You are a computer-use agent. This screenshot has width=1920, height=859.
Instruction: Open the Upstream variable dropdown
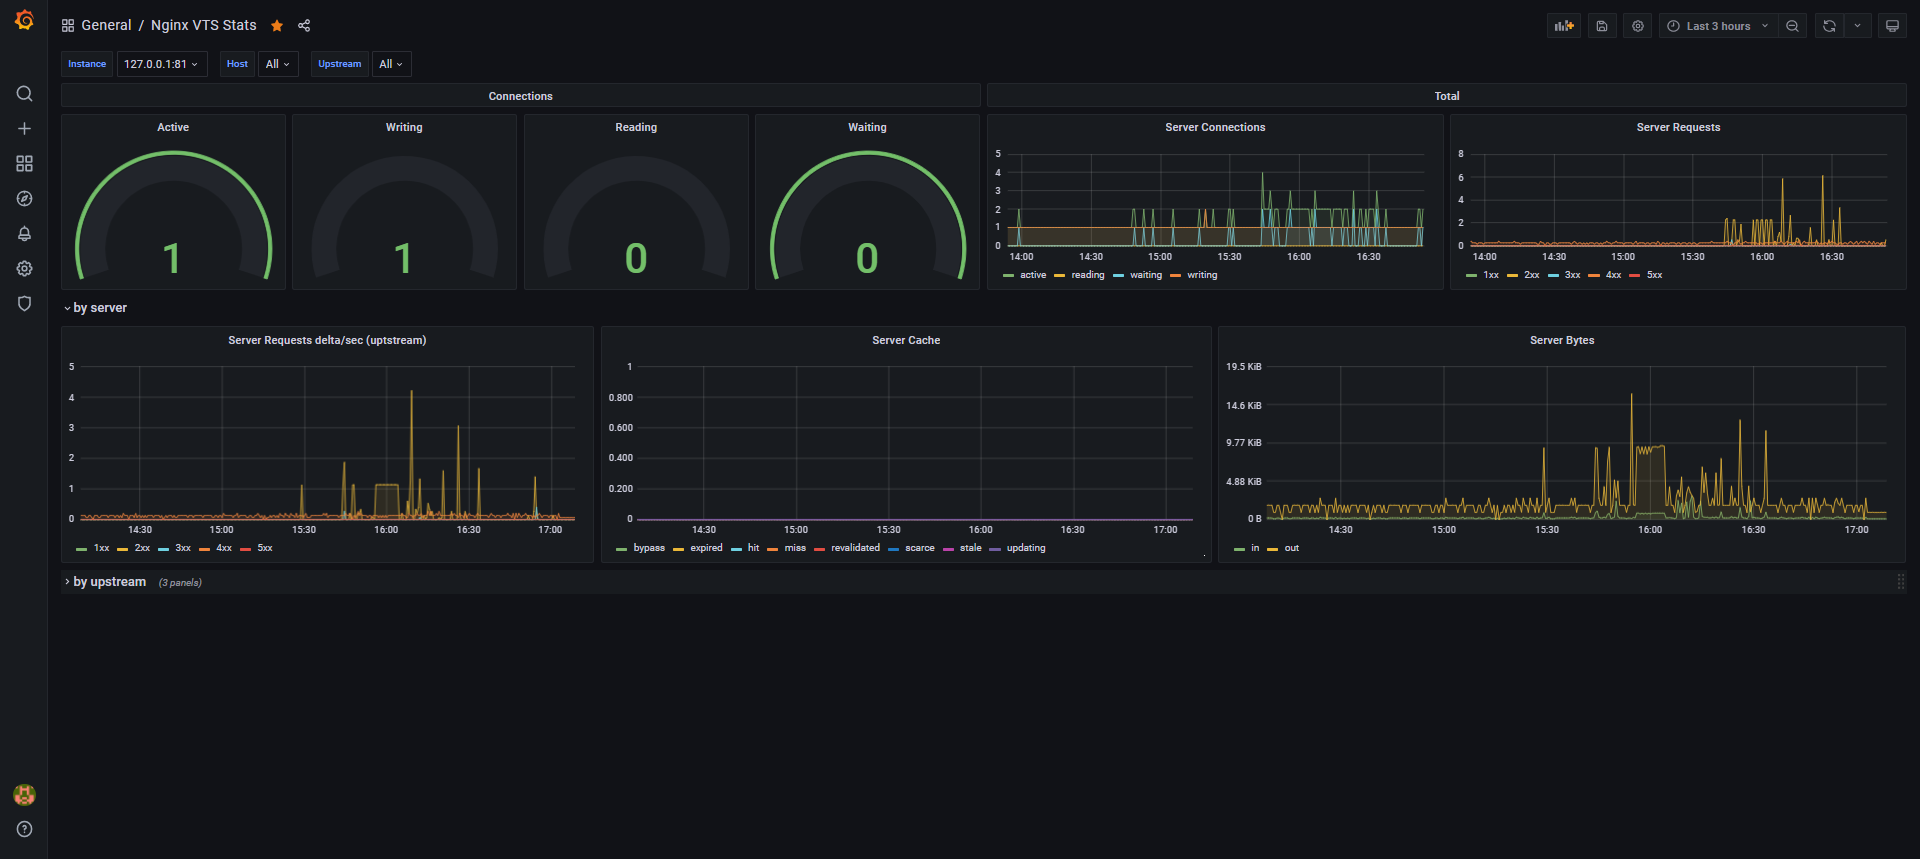click(x=391, y=64)
